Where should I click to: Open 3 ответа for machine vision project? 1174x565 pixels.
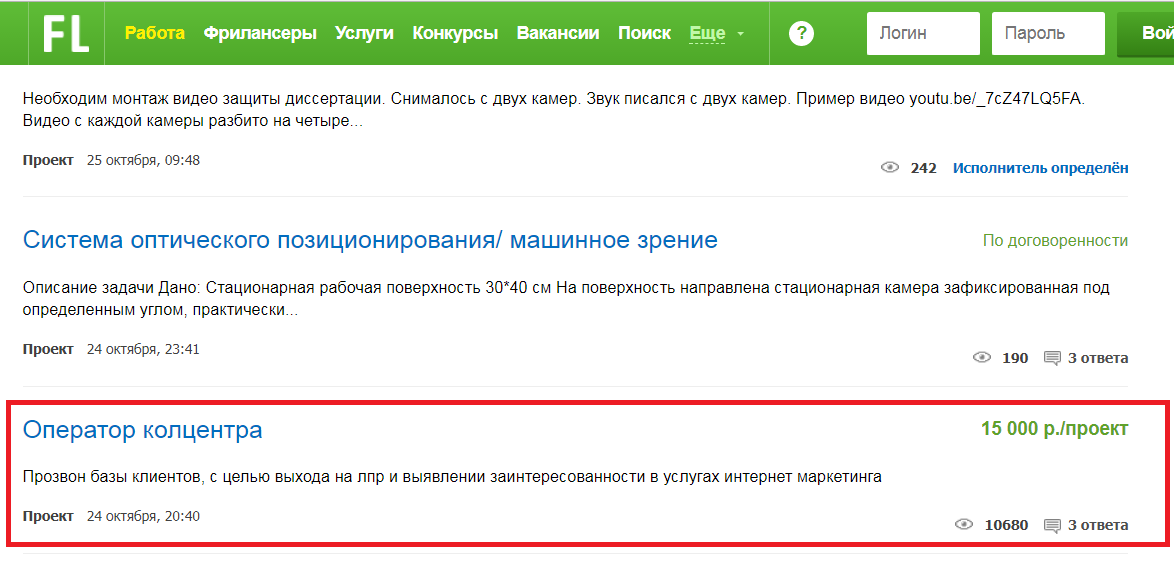[1098, 358]
